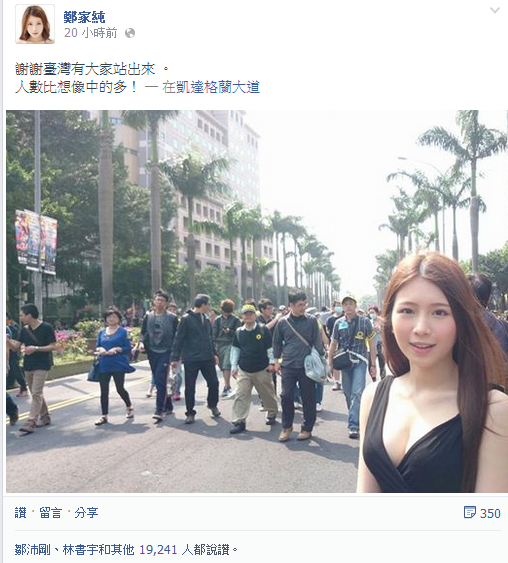Click 分享 to share the post
This screenshot has height=563, width=508.
click(x=86, y=513)
